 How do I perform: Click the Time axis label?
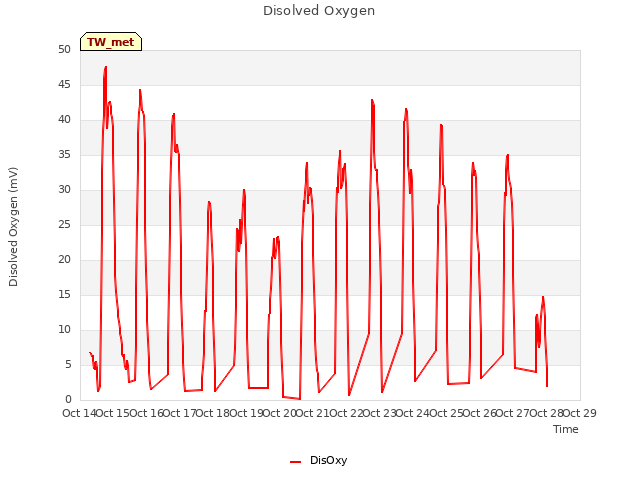pos(565,429)
